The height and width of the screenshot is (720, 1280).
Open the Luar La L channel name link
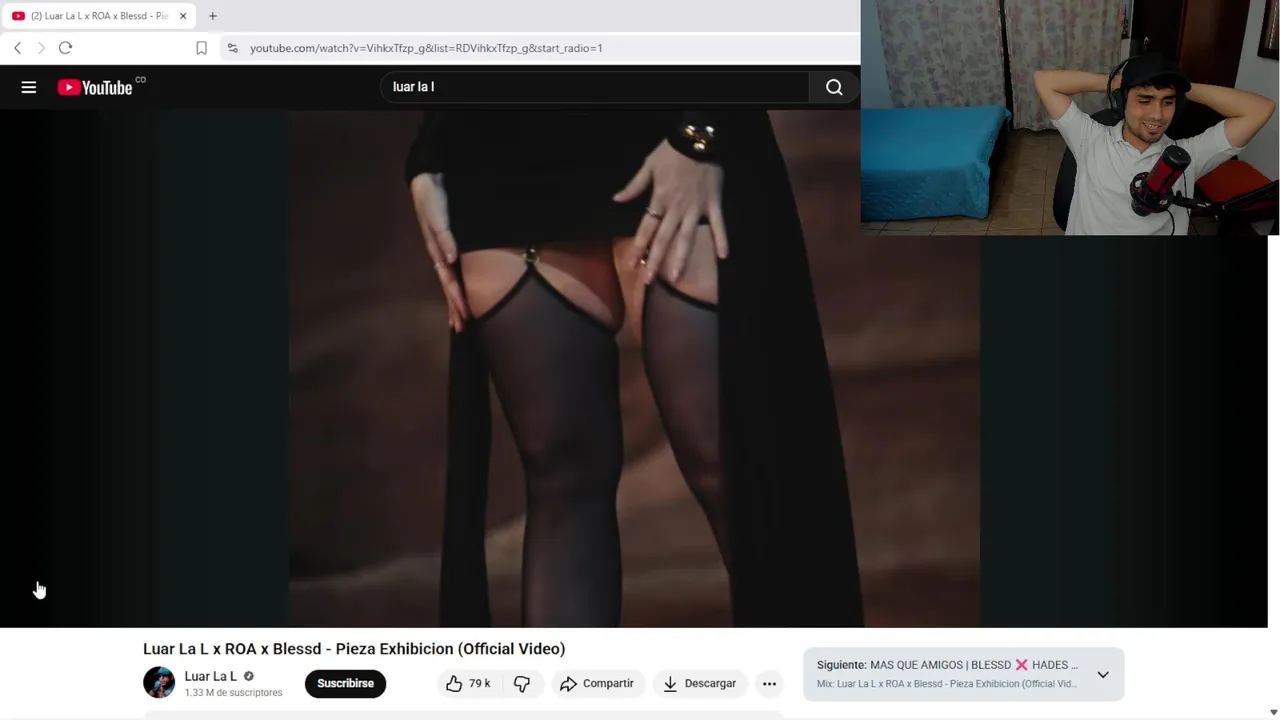pos(210,676)
